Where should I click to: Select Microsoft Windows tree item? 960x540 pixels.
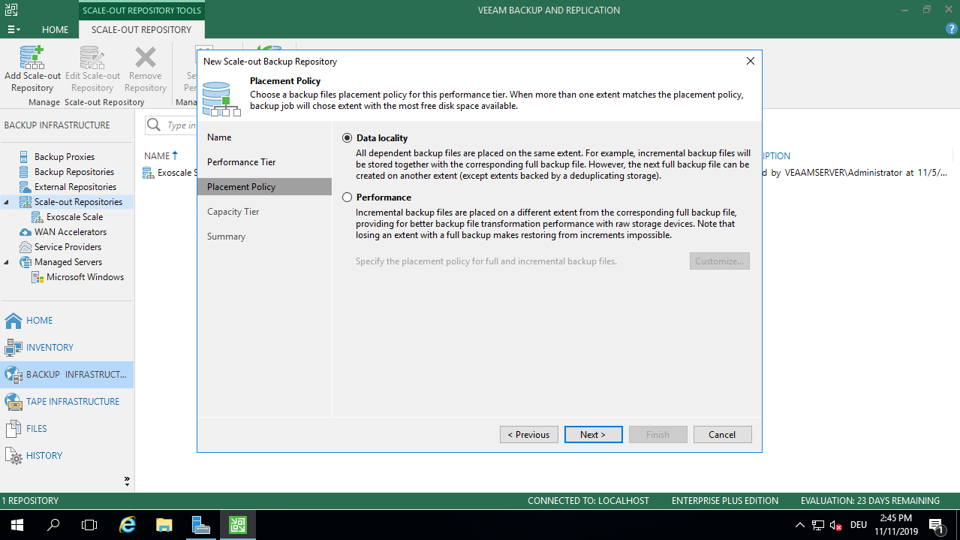pyautogui.click(x=85, y=277)
